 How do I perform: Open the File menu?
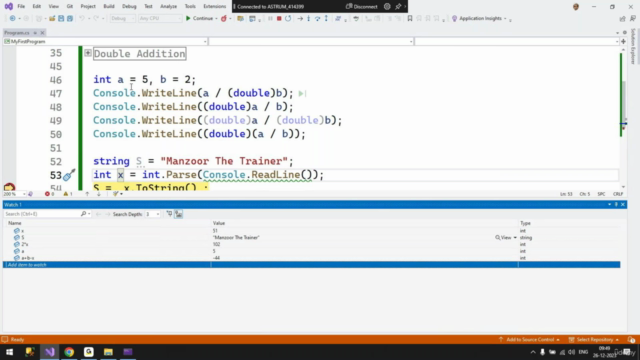tap(21, 7)
